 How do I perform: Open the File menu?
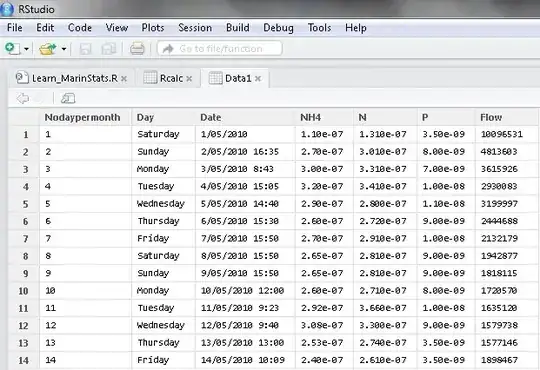click(x=14, y=28)
